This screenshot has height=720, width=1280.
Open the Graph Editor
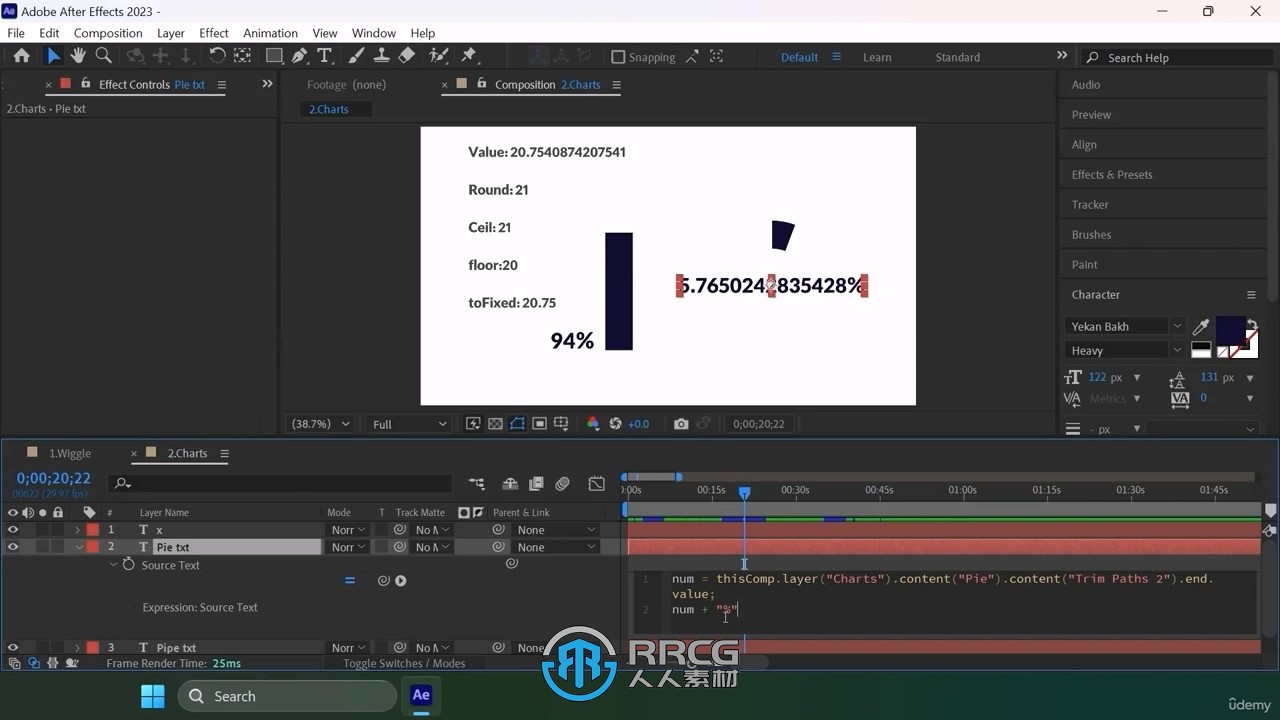pos(597,484)
